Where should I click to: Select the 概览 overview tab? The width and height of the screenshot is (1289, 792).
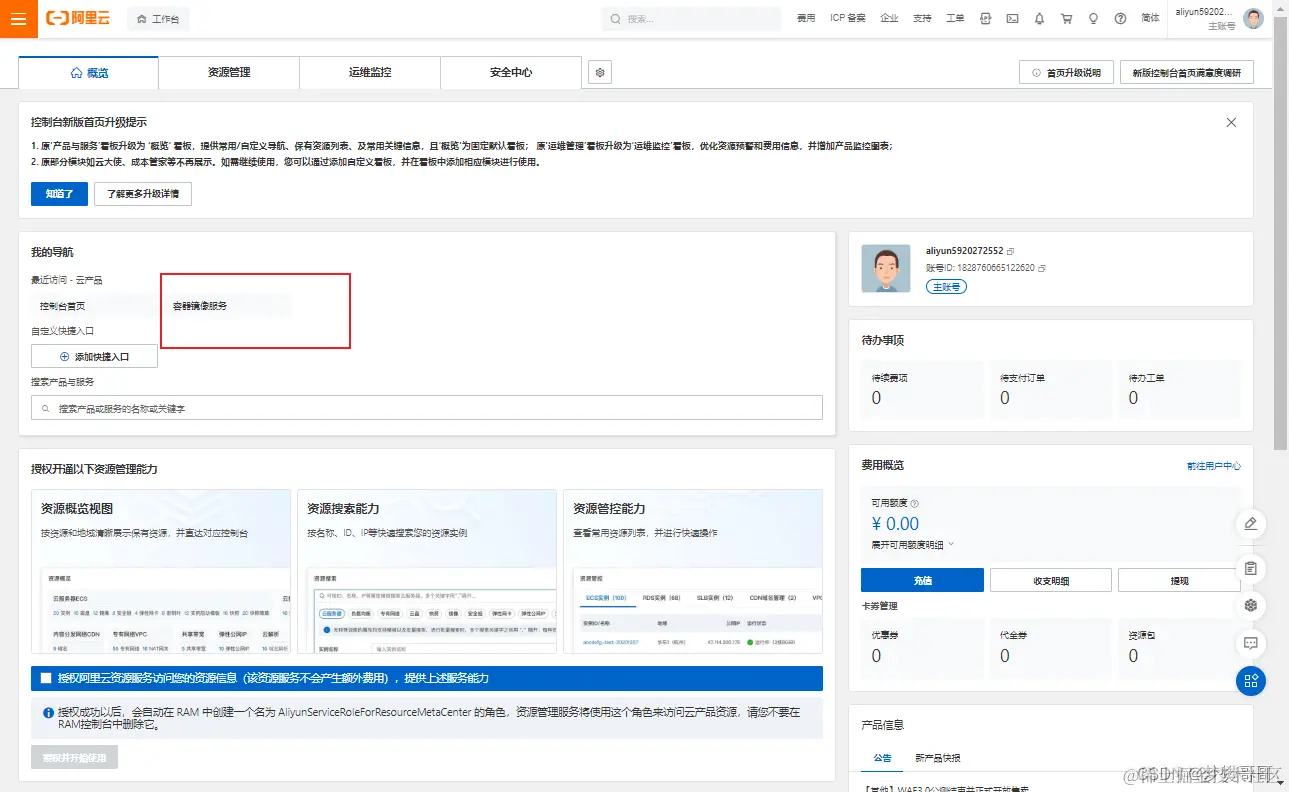point(88,72)
